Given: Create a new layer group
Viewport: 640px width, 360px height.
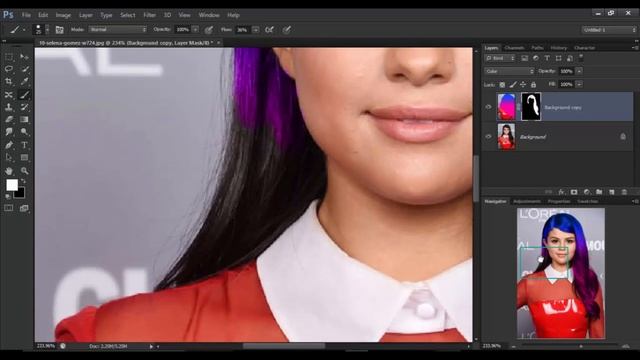Looking at the screenshot, I should tap(599, 192).
